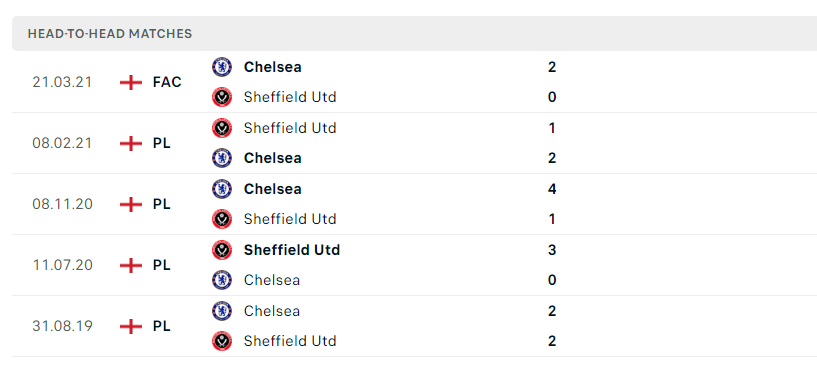Open Sheffield Utd name in 31.08.19 match
The image size is (817, 365).
click(290, 341)
